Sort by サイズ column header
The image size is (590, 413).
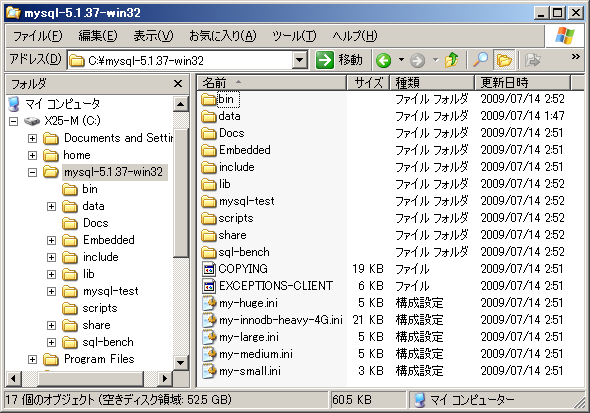pos(368,82)
